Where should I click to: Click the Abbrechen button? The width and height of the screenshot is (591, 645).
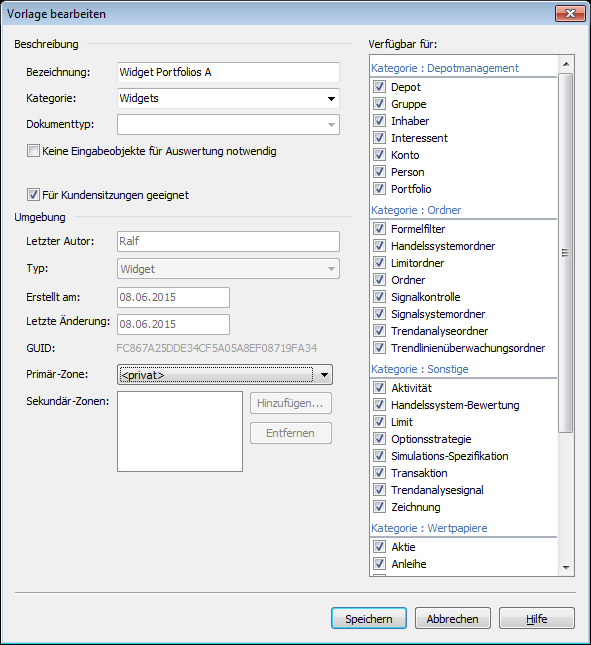point(452,618)
